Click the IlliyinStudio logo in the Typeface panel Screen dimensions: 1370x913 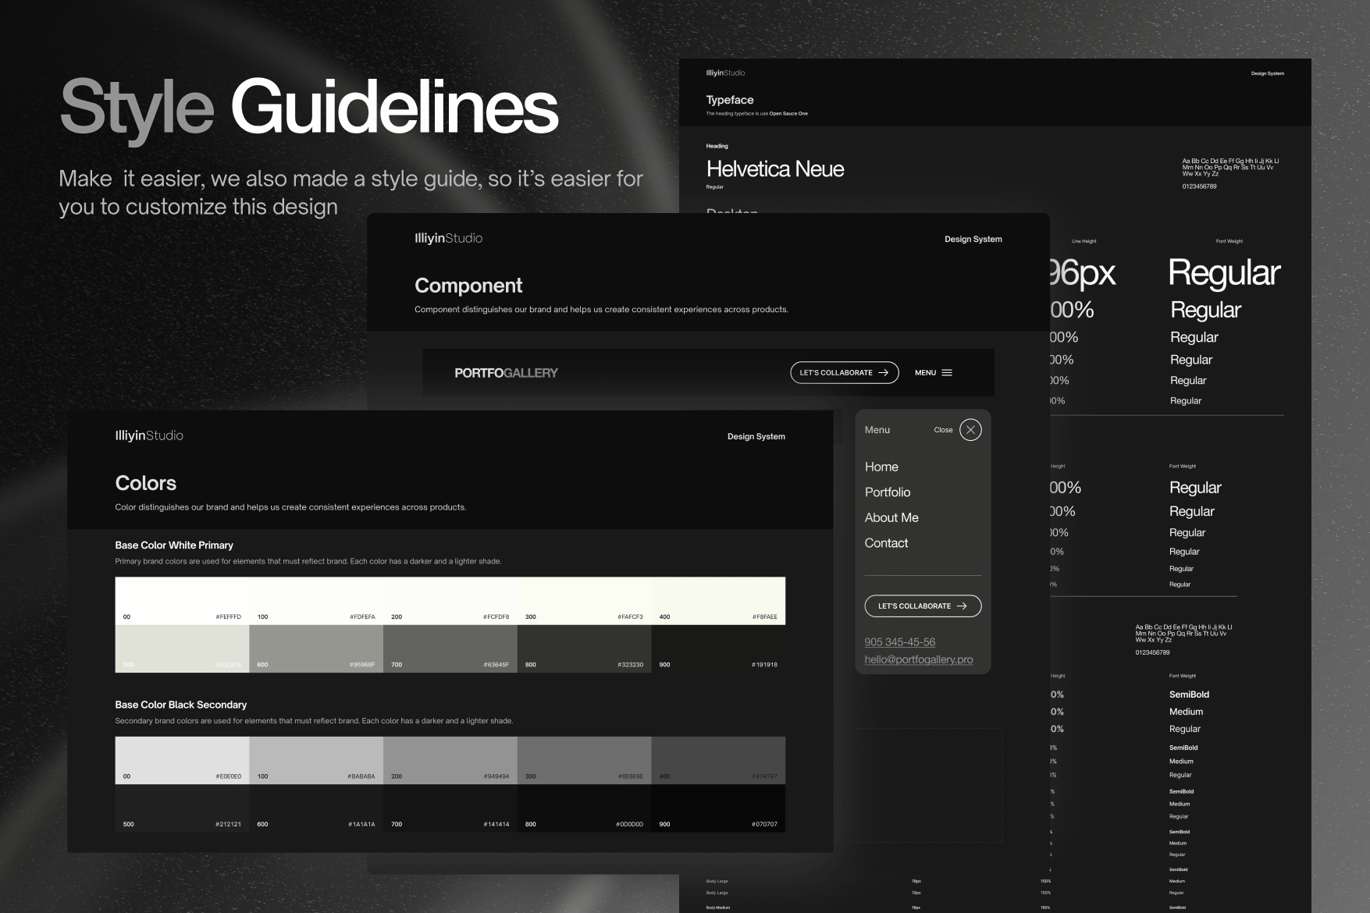[x=725, y=73]
